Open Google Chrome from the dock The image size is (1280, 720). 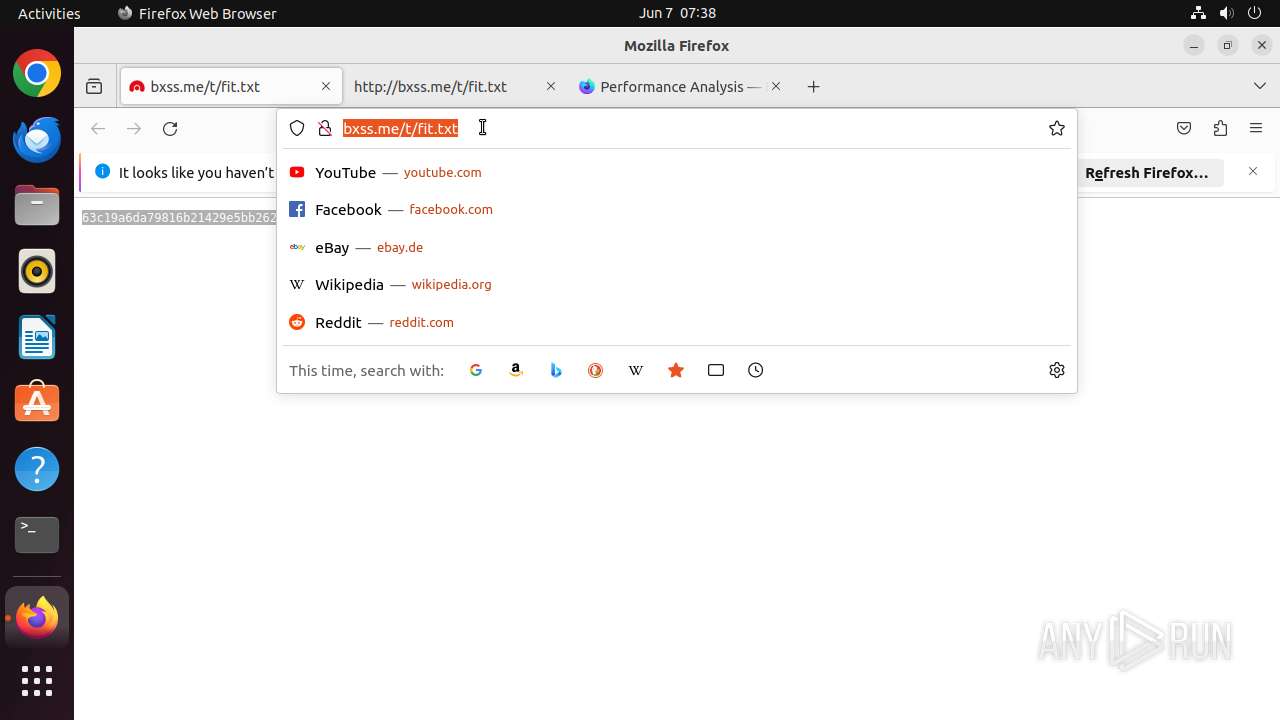coord(37,74)
